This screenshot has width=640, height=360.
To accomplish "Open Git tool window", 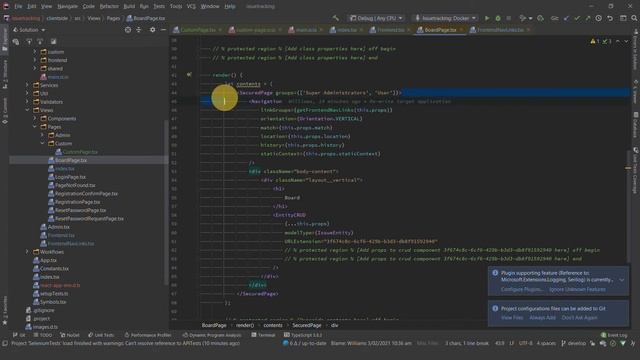I will [x=19, y=335].
